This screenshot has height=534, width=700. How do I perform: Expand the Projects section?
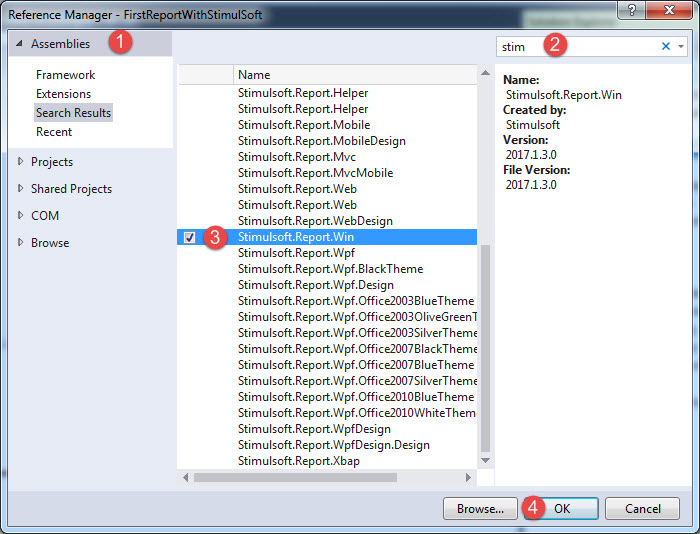pyautogui.click(x=20, y=162)
